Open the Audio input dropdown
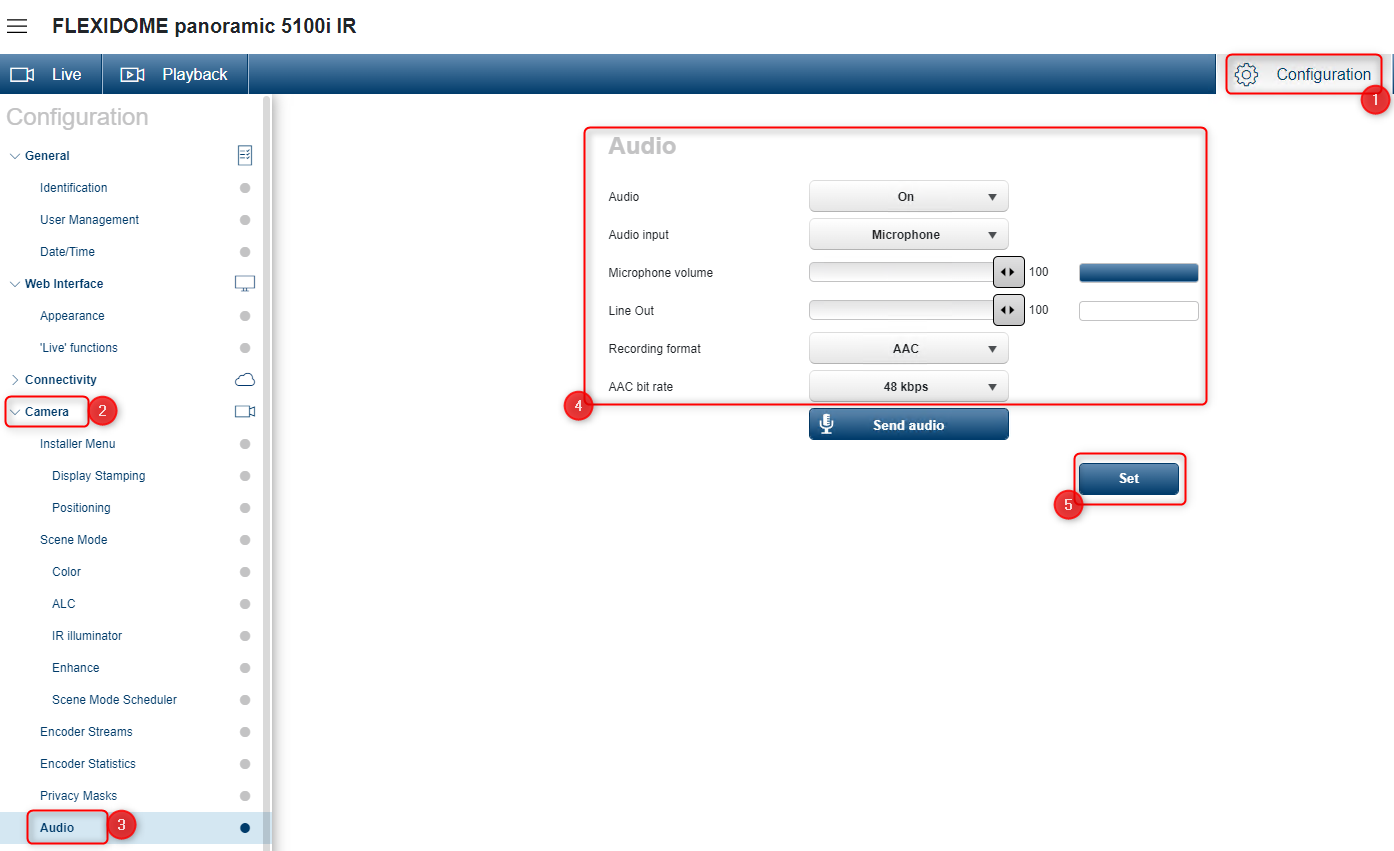The image size is (1394, 851). [908, 234]
